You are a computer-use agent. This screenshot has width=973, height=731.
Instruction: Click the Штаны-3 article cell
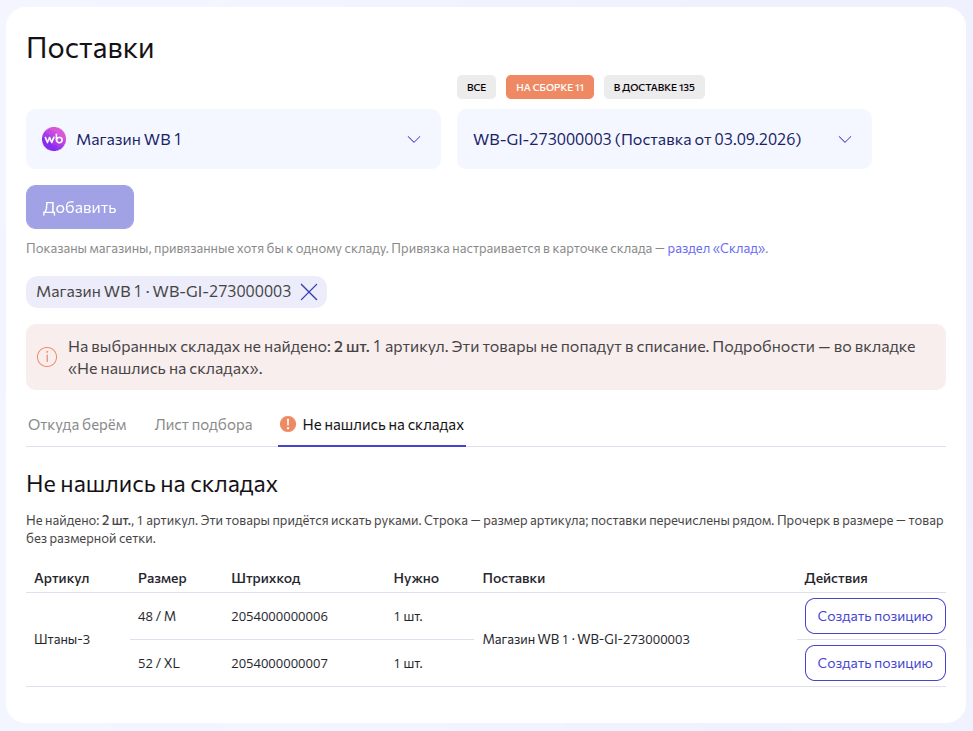(62, 639)
